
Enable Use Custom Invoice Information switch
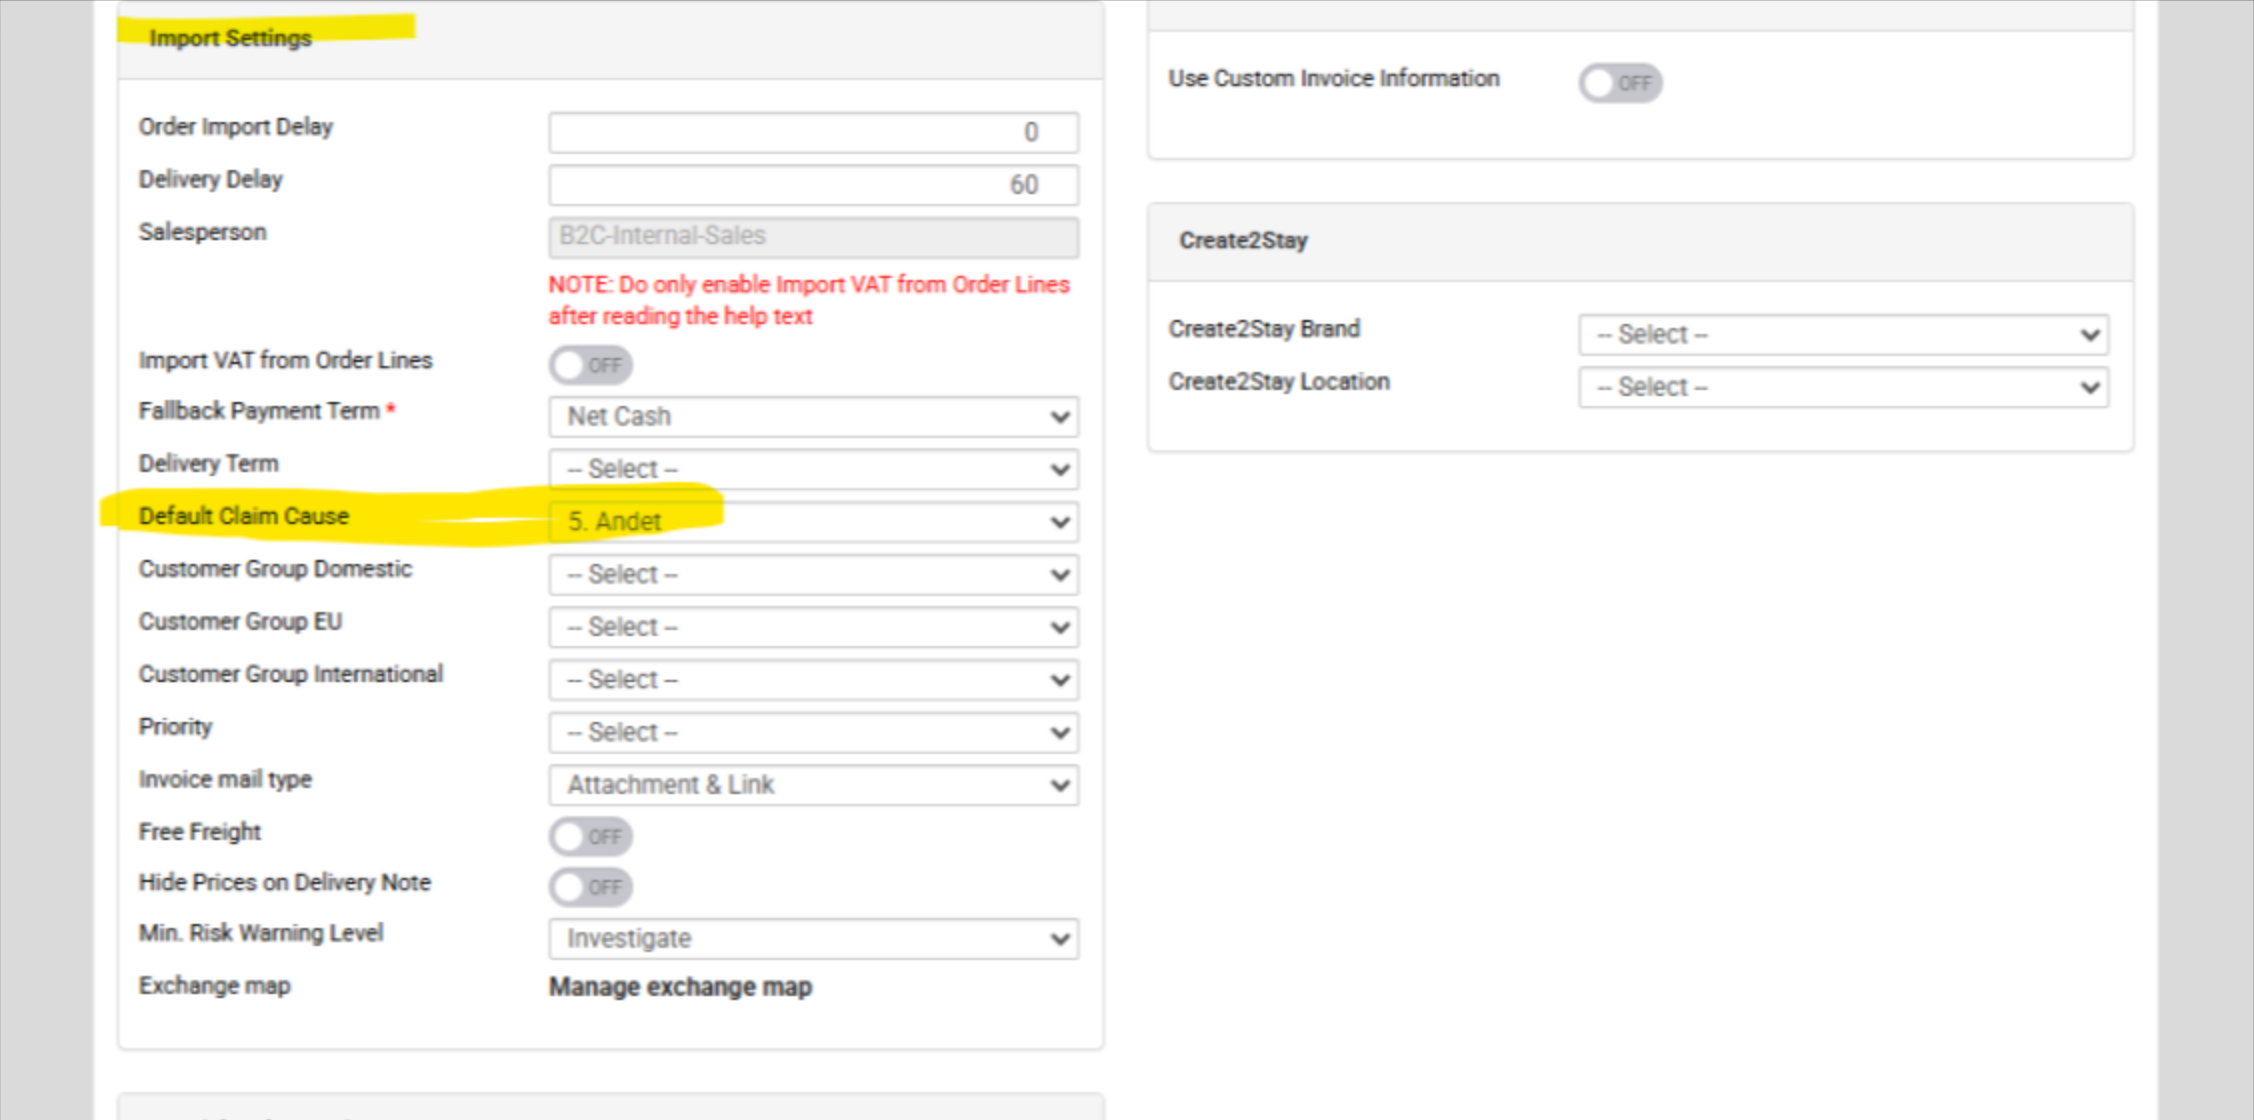[x=1620, y=83]
